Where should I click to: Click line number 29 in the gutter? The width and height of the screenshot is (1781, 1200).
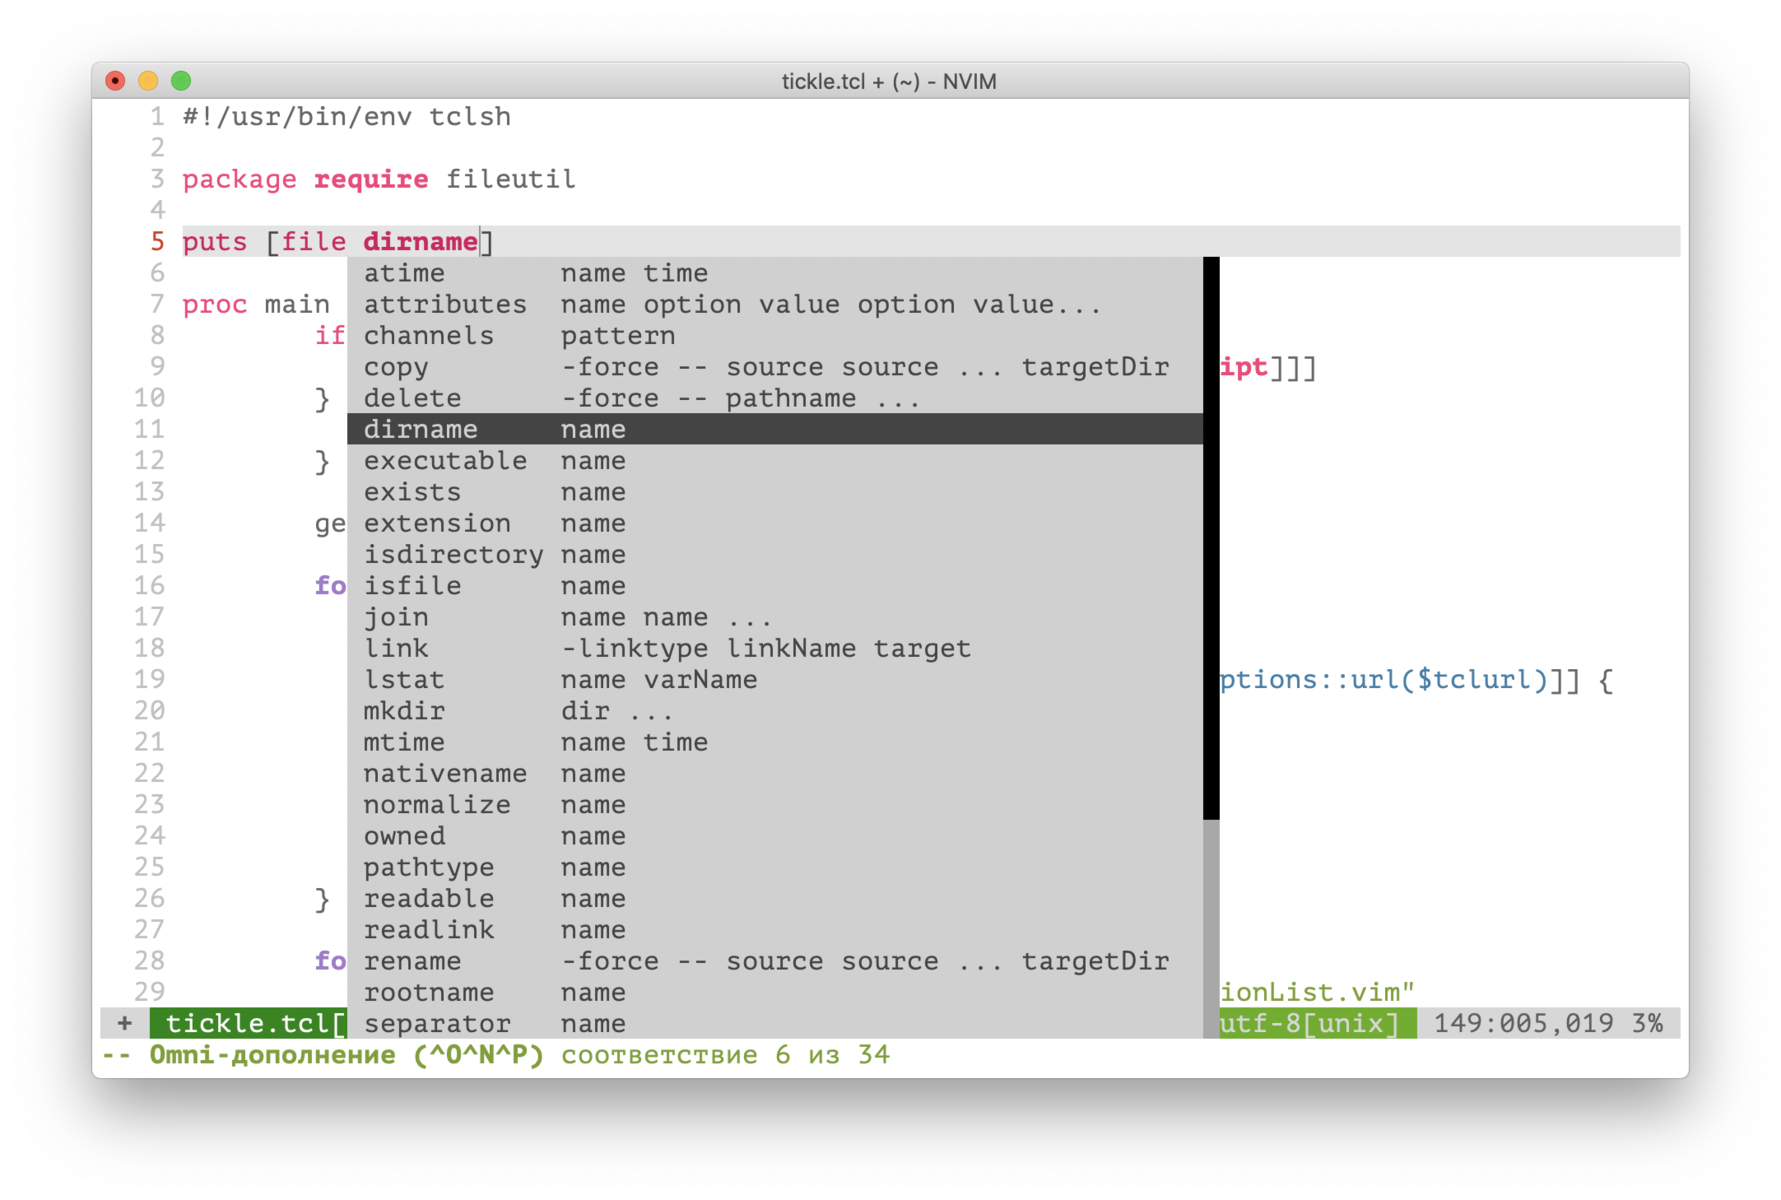pos(149,992)
